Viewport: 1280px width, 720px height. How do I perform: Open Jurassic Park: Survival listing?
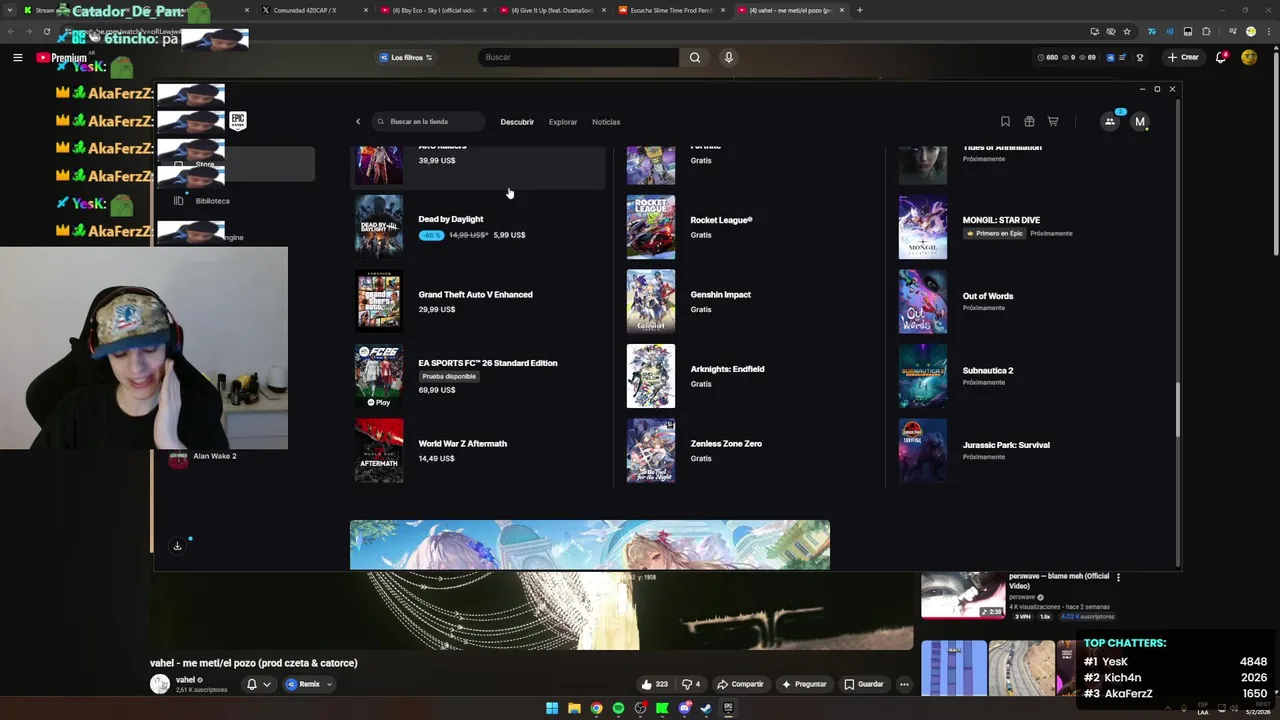pos(1022,450)
